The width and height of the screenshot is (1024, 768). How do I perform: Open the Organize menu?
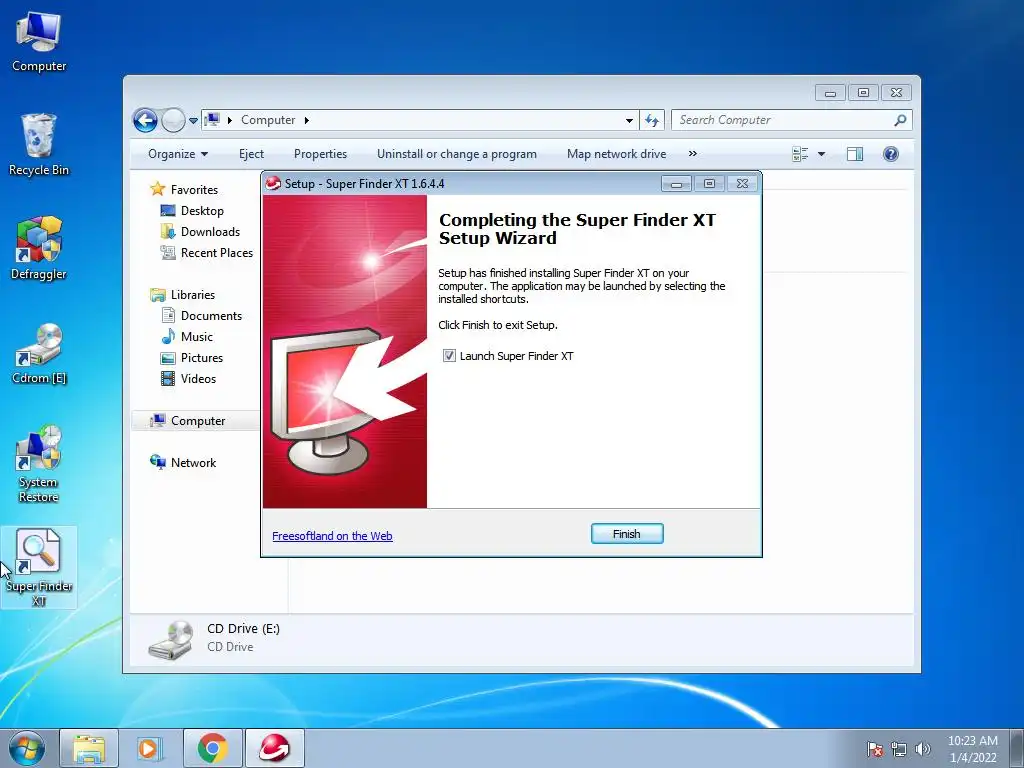[x=178, y=154]
